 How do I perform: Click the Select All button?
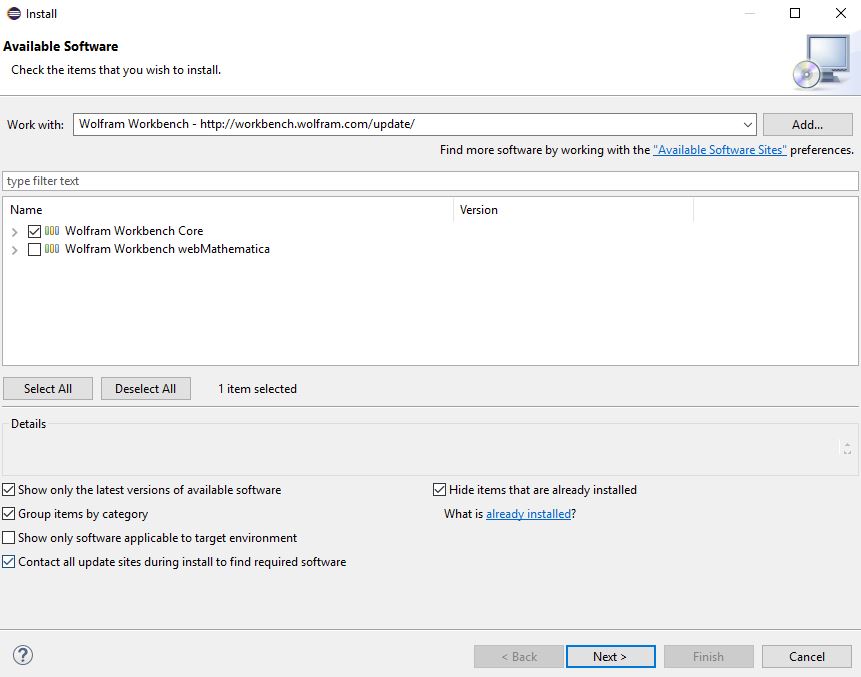coord(48,389)
